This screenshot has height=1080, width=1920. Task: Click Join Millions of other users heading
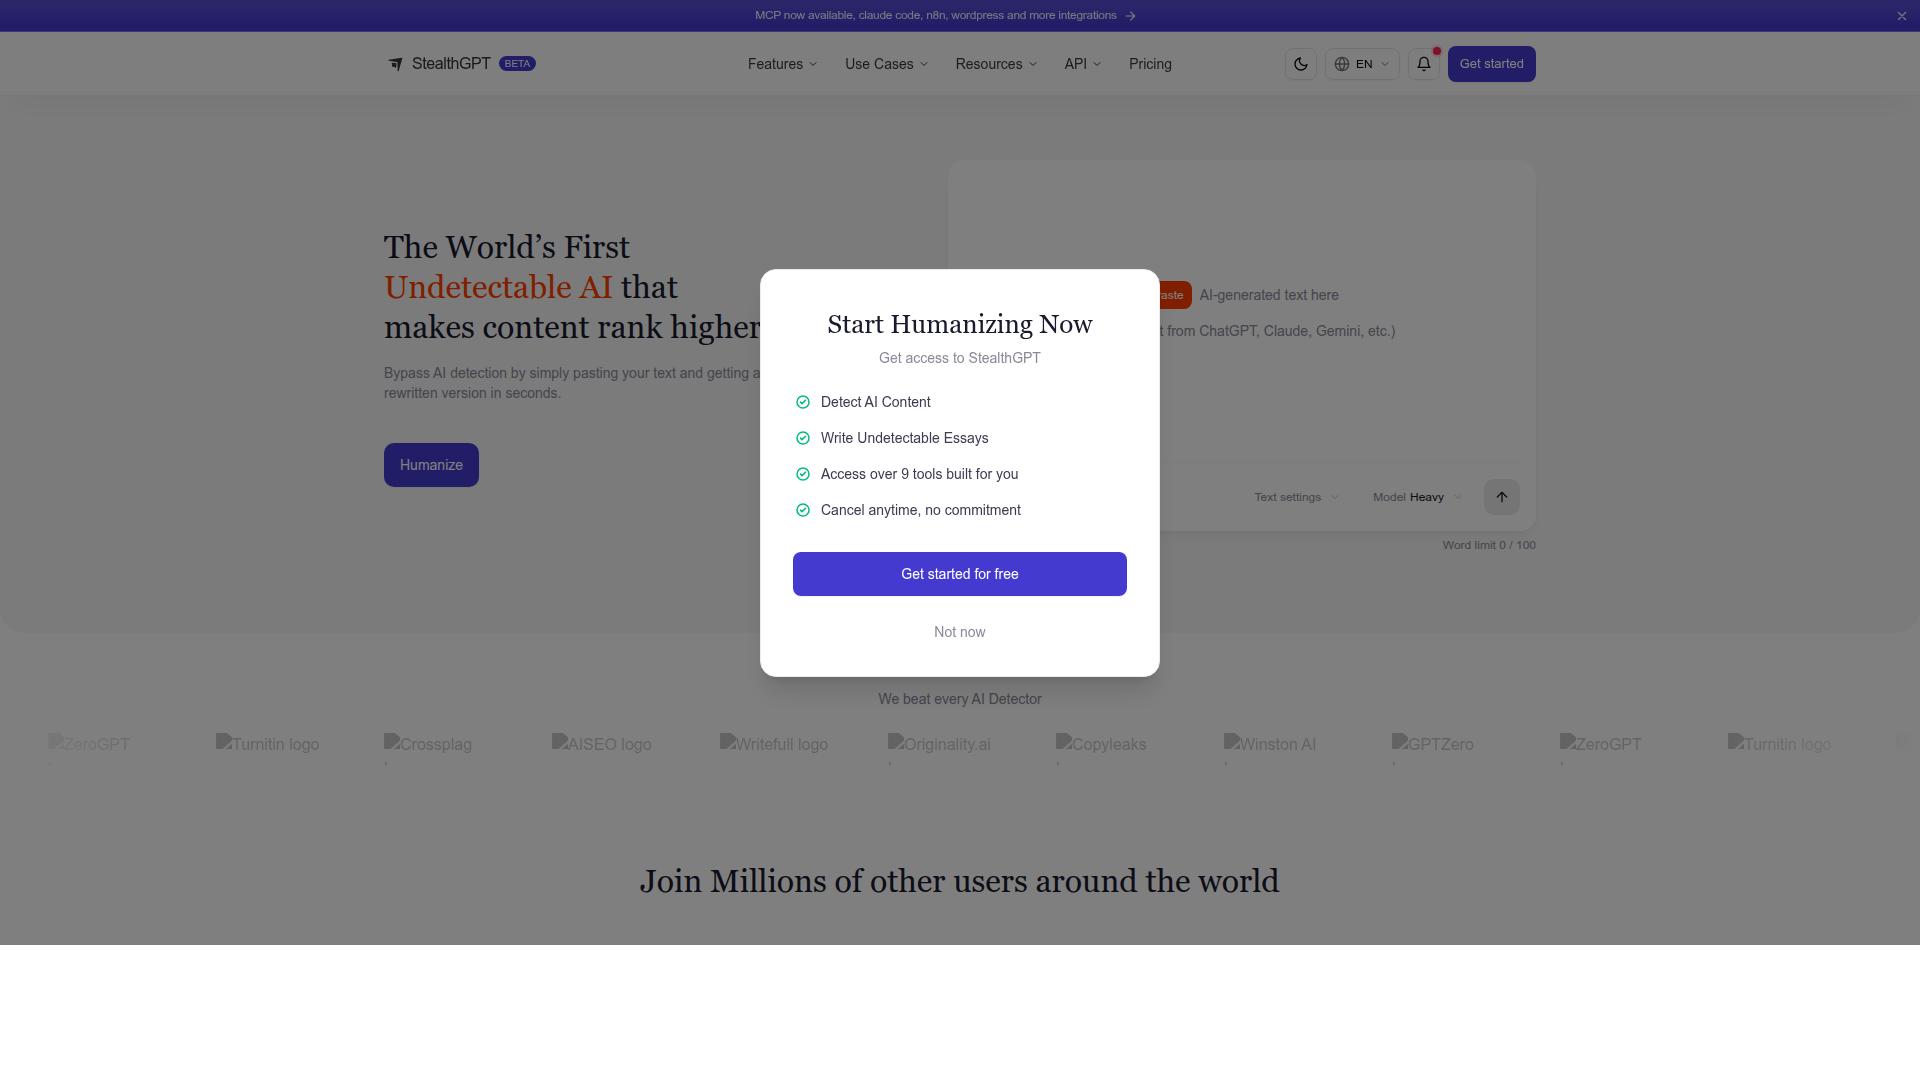click(959, 881)
